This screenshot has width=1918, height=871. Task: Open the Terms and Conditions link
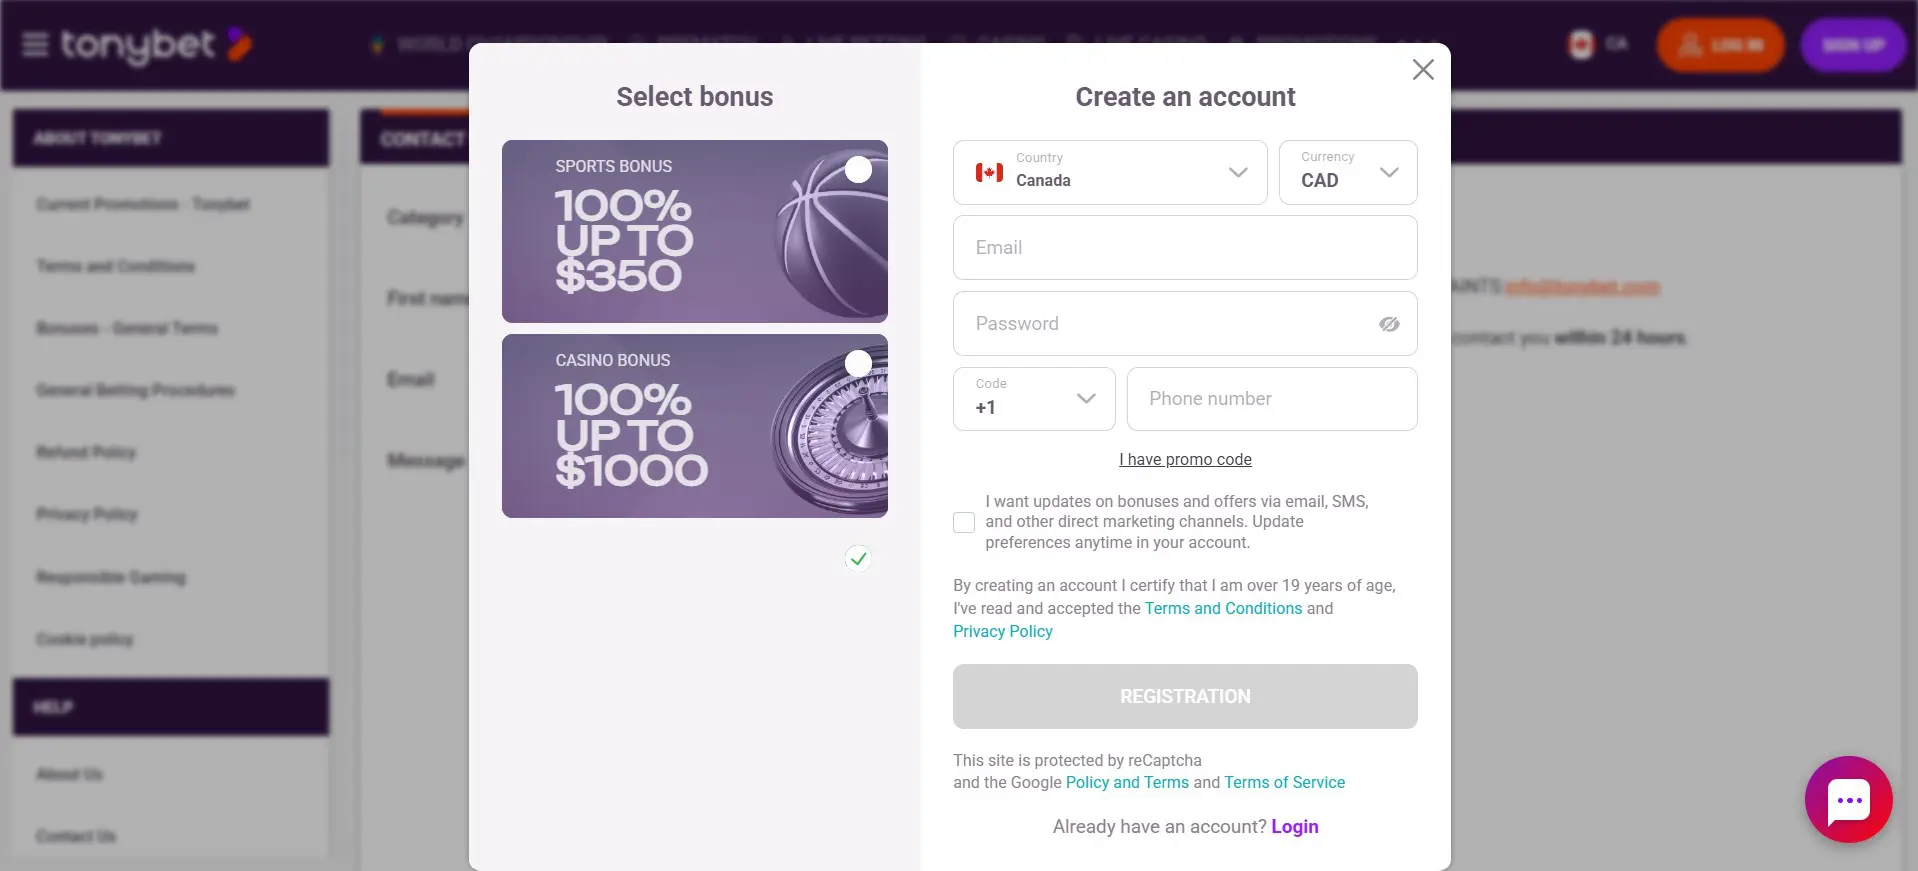click(1223, 608)
